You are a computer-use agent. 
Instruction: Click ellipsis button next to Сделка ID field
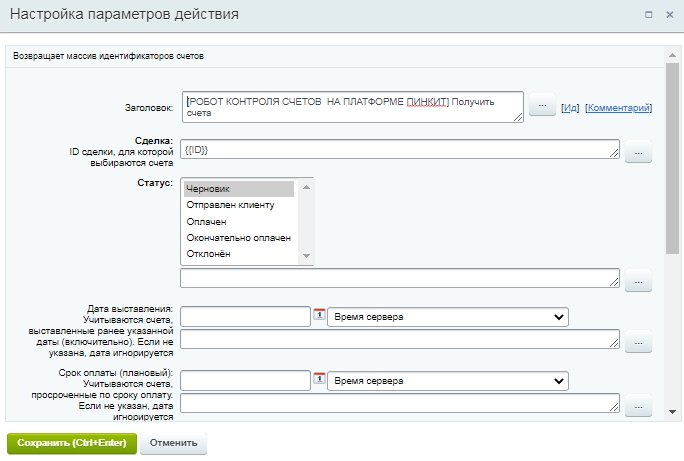tap(638, 151)
